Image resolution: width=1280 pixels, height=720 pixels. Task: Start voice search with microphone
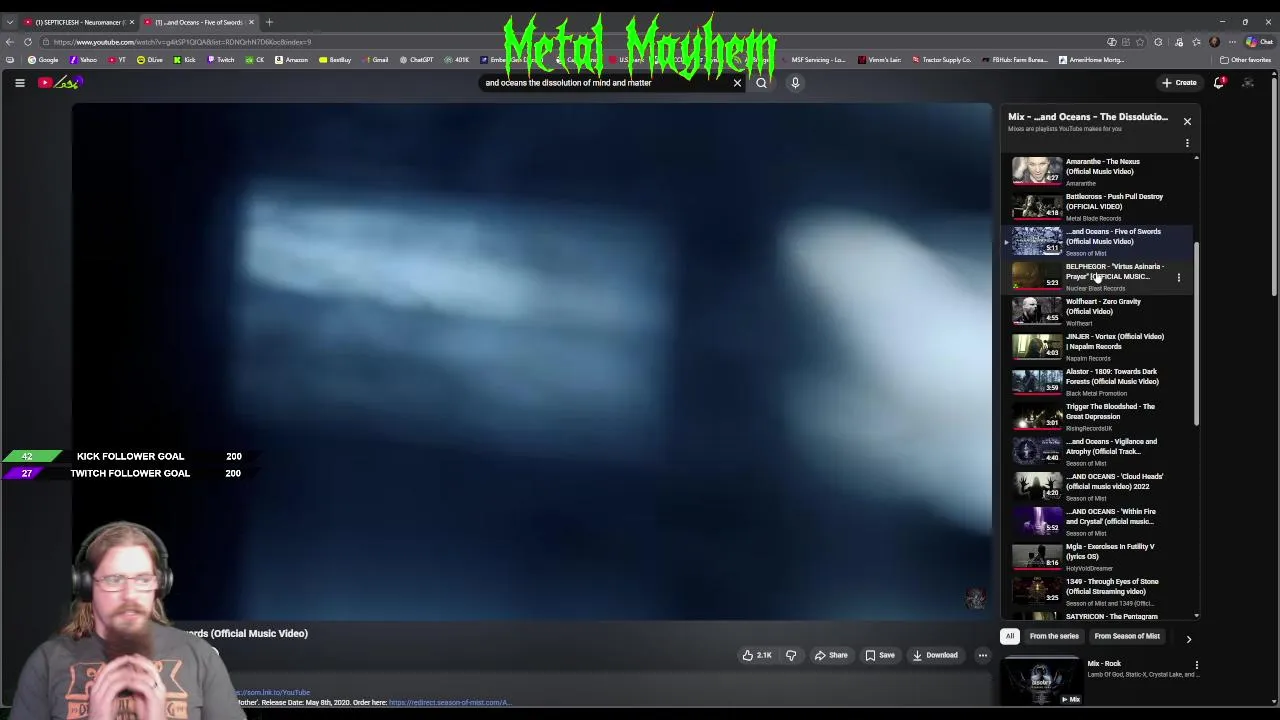point(795,83)
